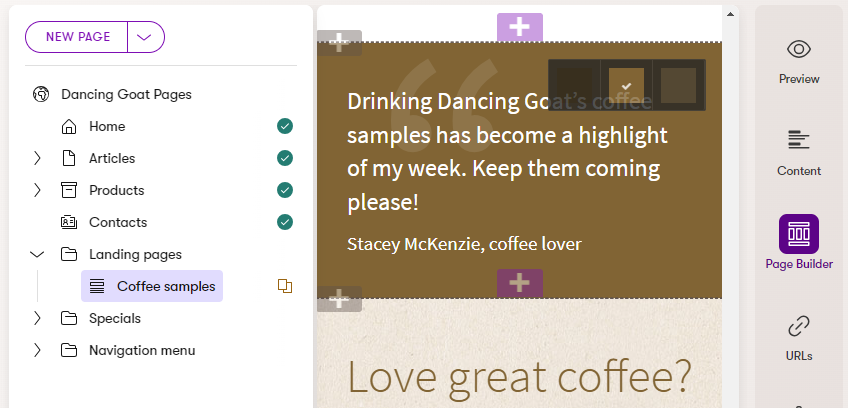848x408 pixels.
Task: Select the Contacts page in tree
Action: [x=117, y=222]
